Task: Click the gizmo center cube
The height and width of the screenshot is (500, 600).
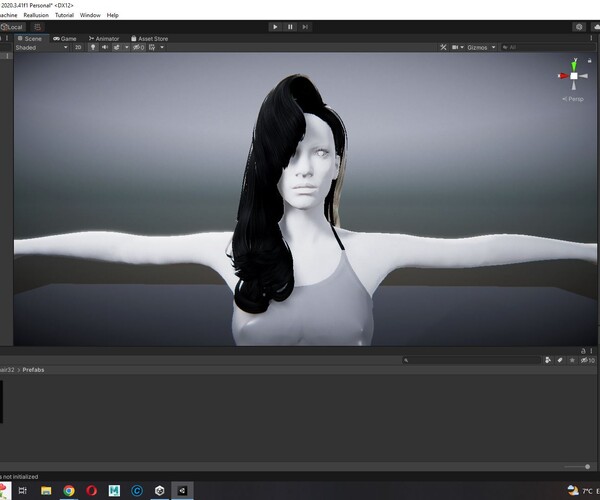Action: click(x=574, y=76)
